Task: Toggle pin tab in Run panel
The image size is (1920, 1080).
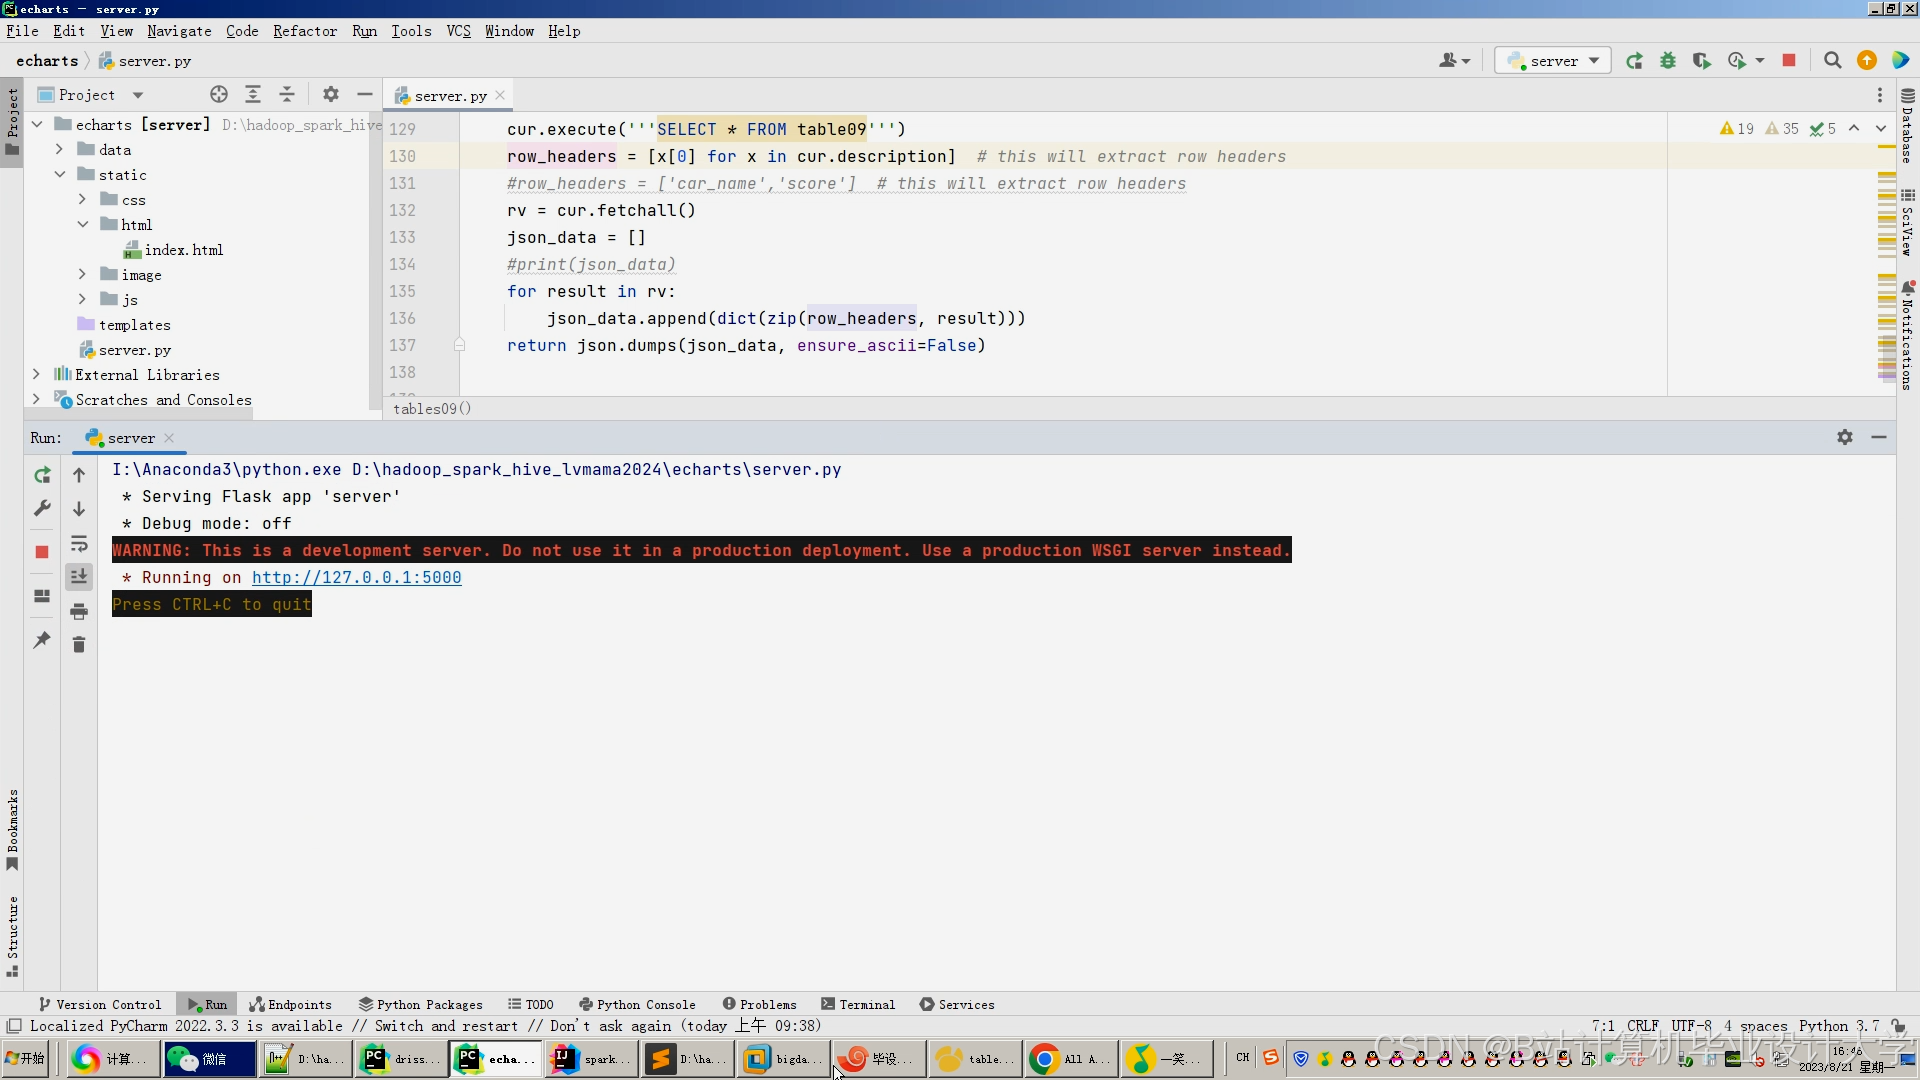Action: pyautogui.click(x=42, y=640)
